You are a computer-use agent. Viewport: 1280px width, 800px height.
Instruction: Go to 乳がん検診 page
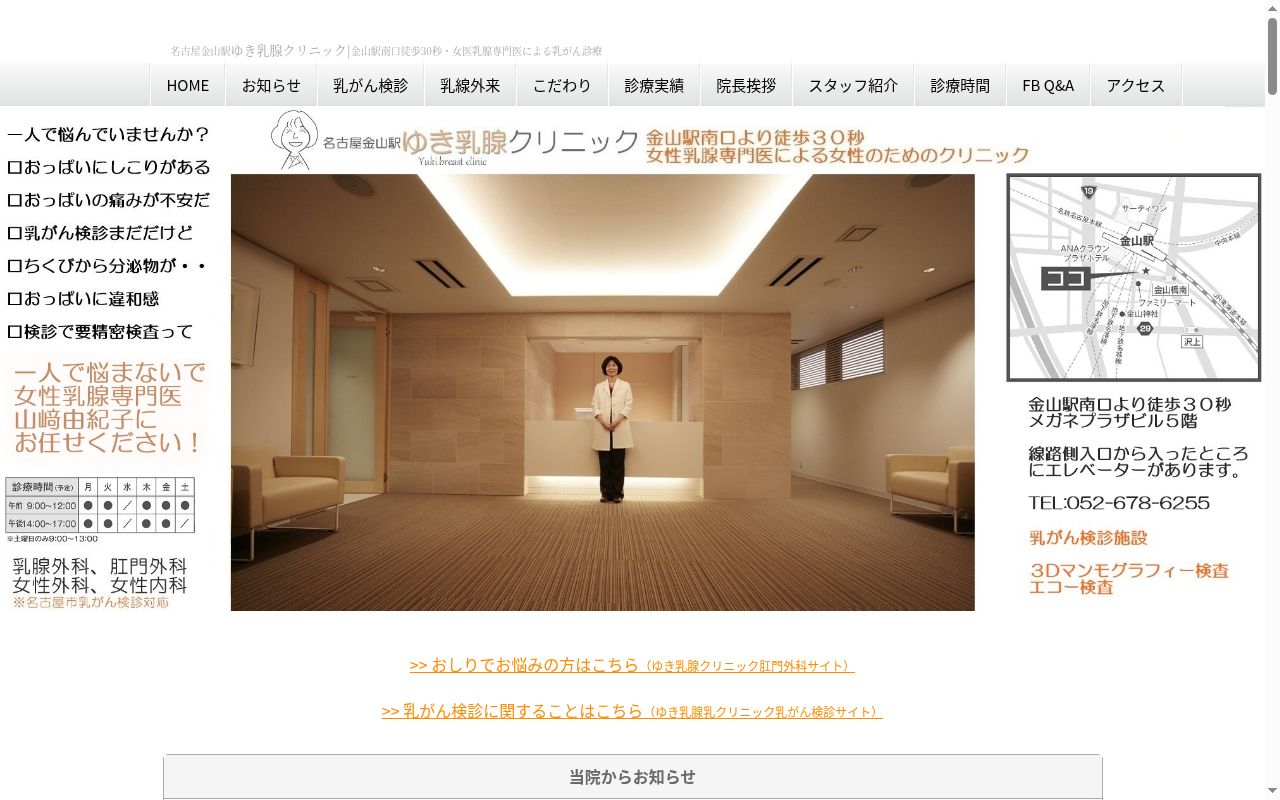(371, 85)
